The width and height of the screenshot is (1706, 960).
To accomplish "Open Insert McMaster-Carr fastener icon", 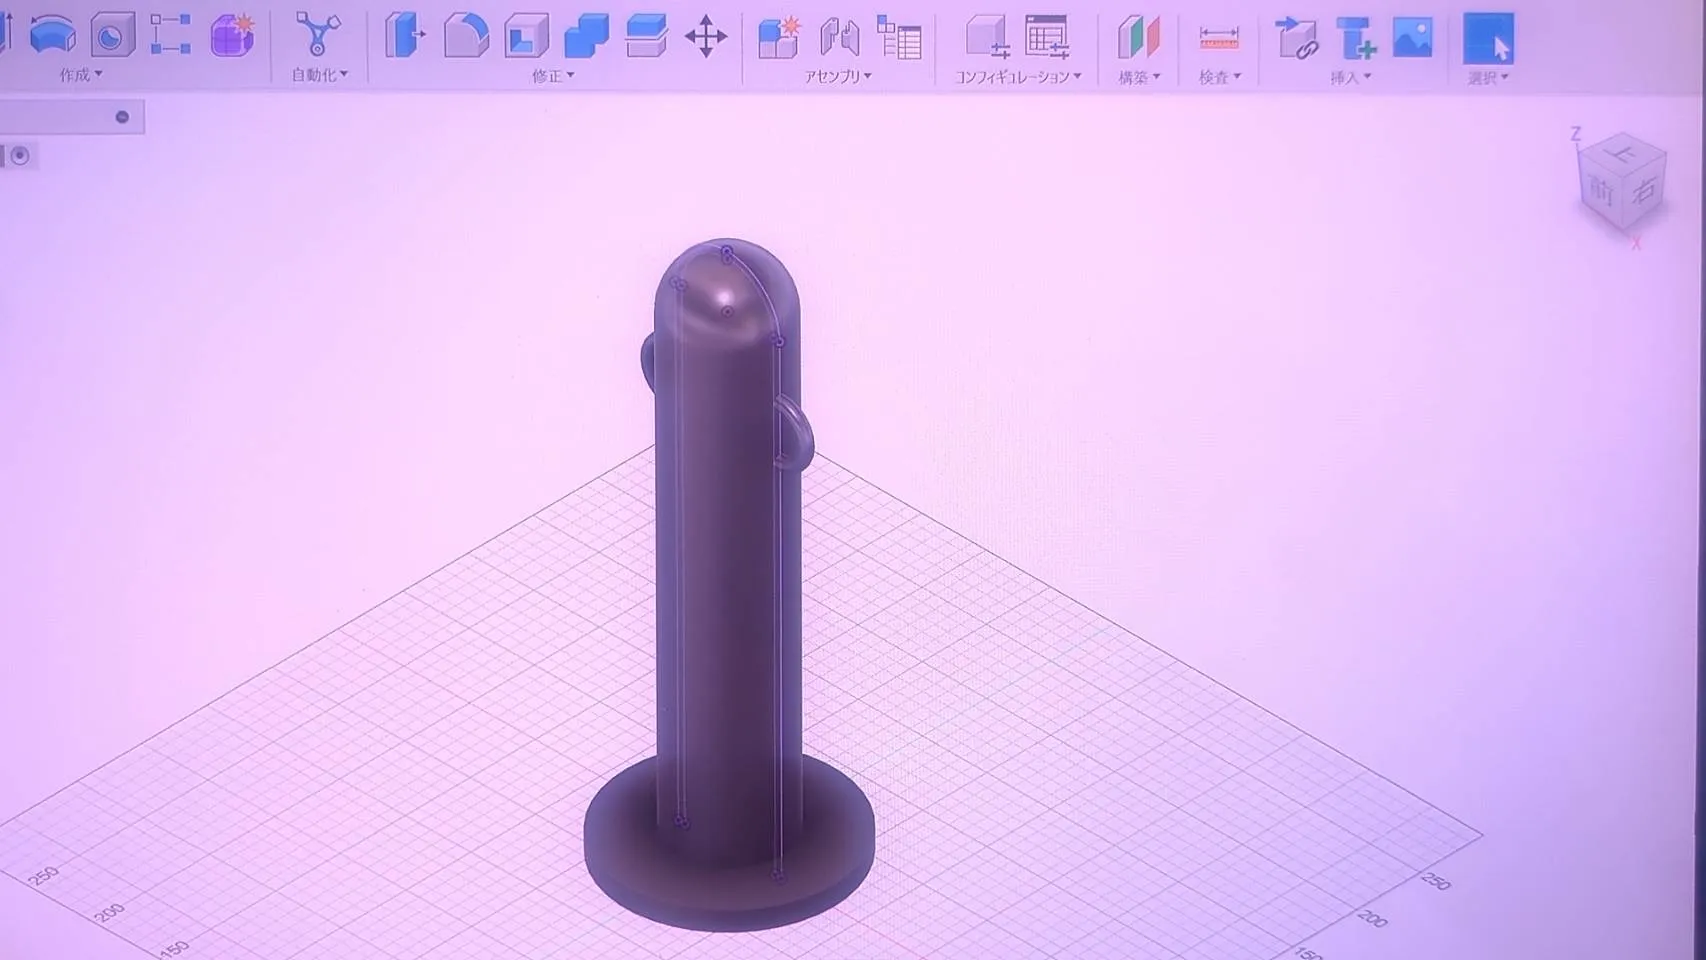I will [1357, 38].
